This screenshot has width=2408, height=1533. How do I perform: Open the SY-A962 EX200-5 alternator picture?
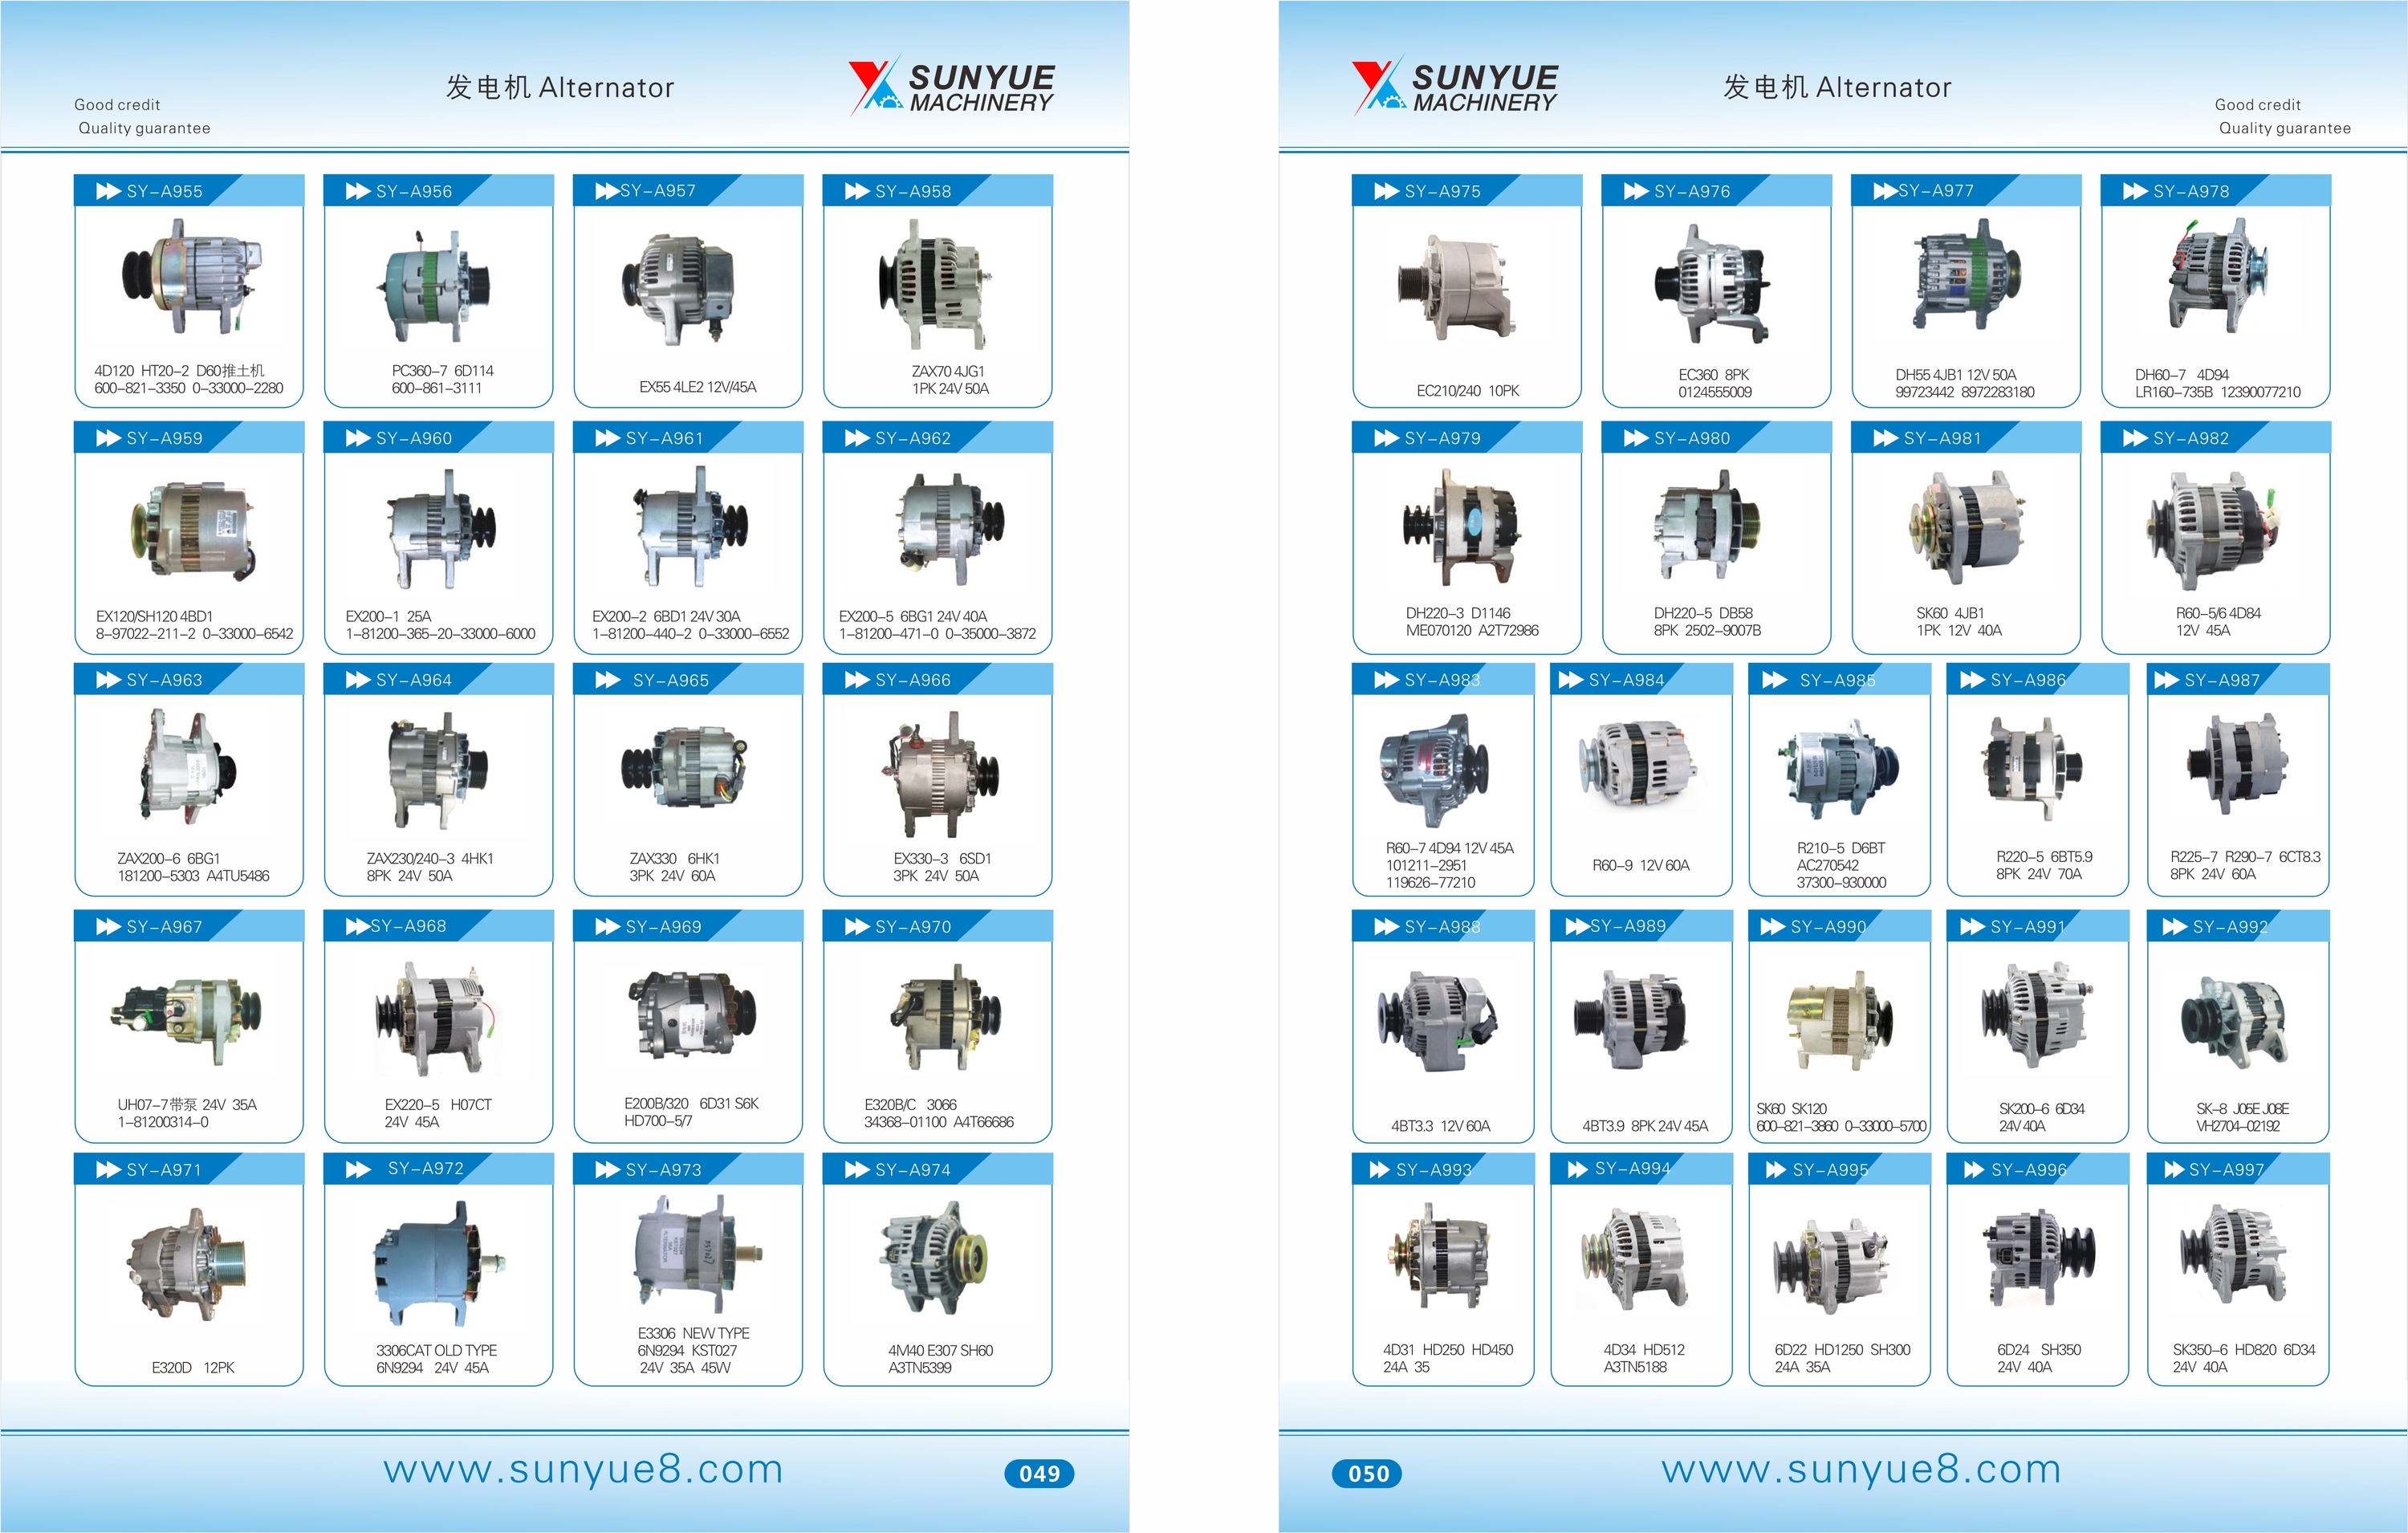click(x=949, y=527)
